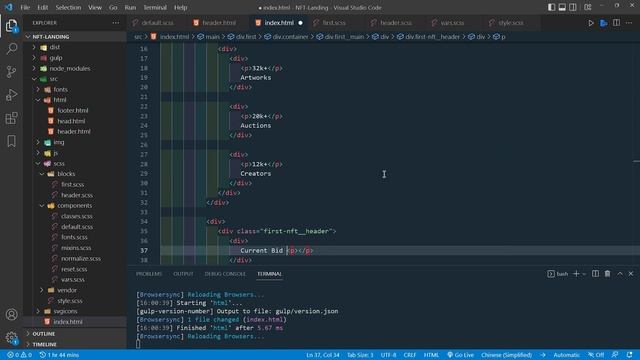The image size is (640, 360).
Task: Click Explorer more actions ellipsis
Action: click(x=116, y=23)
